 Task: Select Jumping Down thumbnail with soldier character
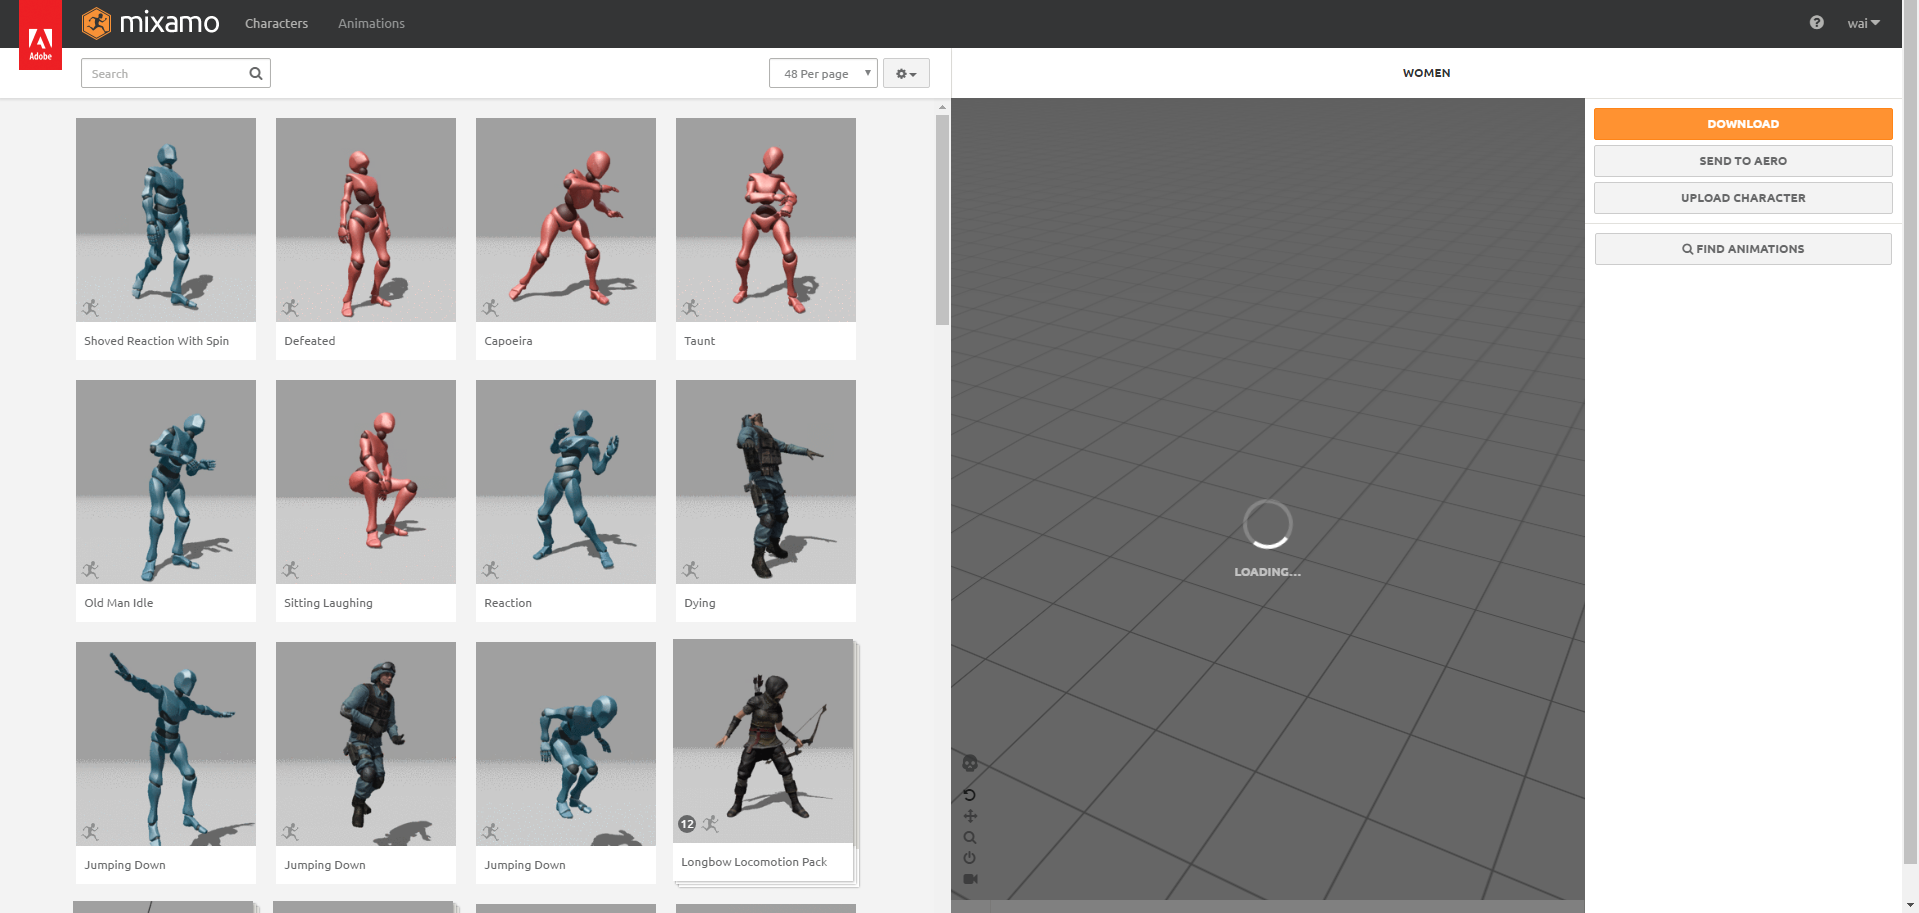pyautogui.click(x=366, y=744)
